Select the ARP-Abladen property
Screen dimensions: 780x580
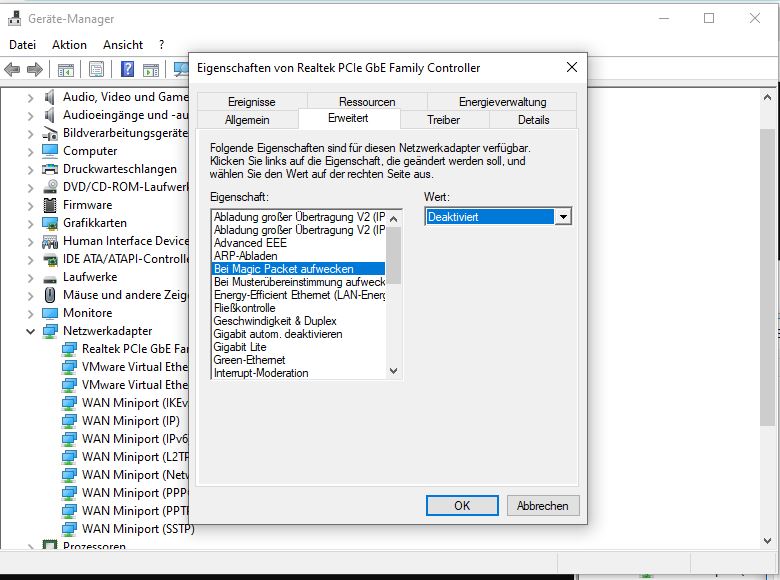pos(298,256)
